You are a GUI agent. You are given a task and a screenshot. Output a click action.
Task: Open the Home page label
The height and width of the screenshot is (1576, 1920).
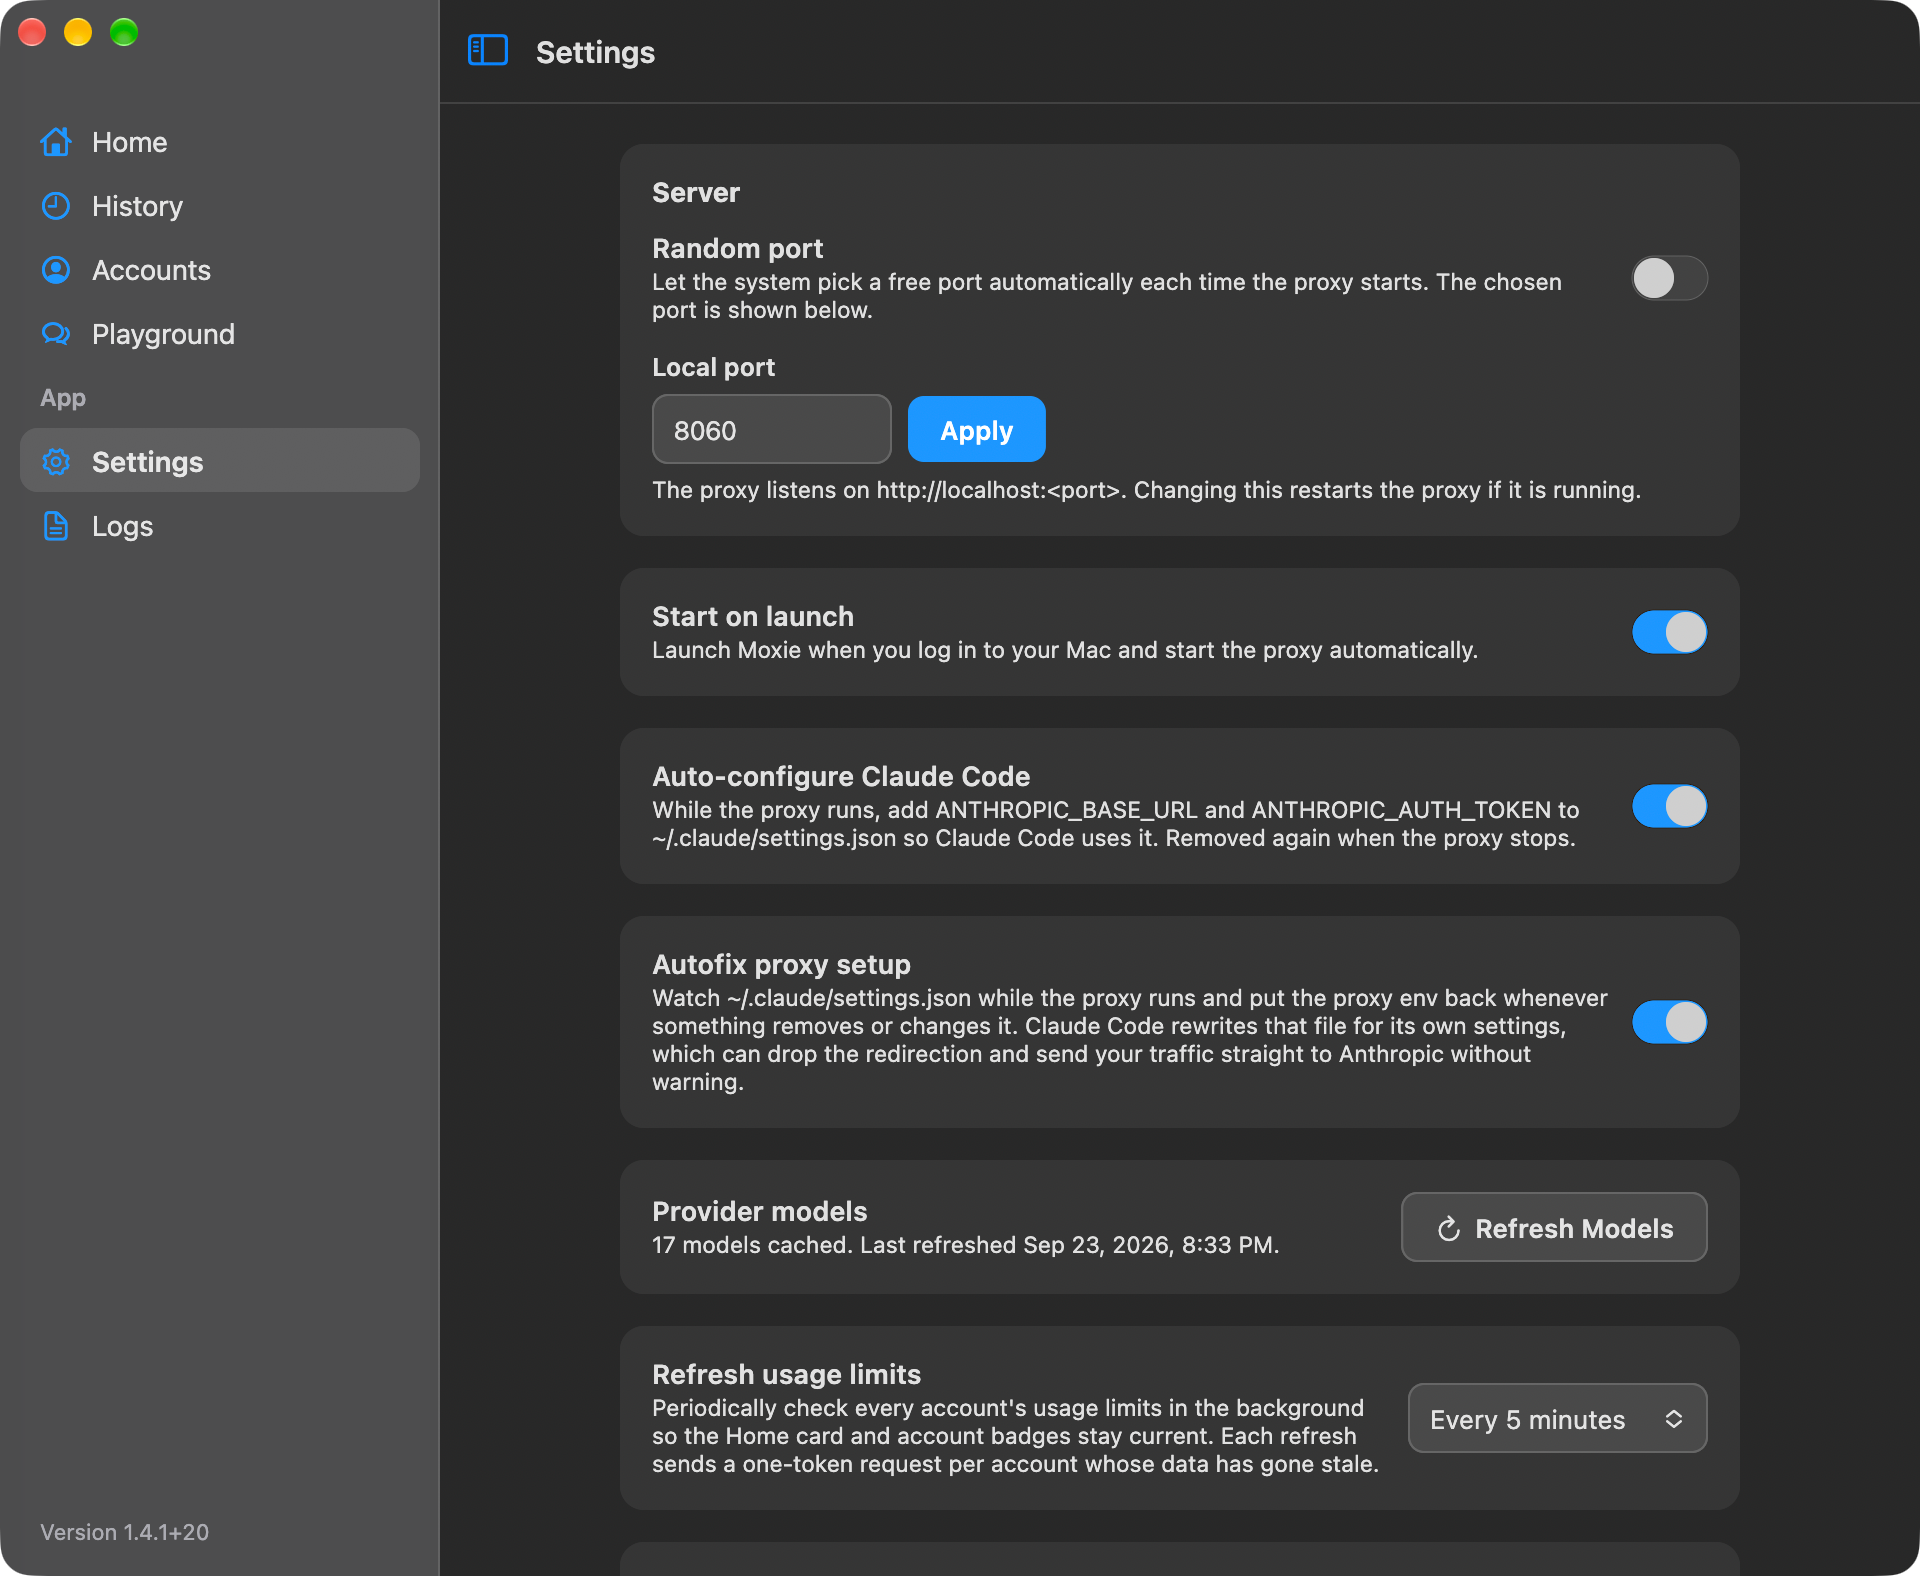point(130,142)
